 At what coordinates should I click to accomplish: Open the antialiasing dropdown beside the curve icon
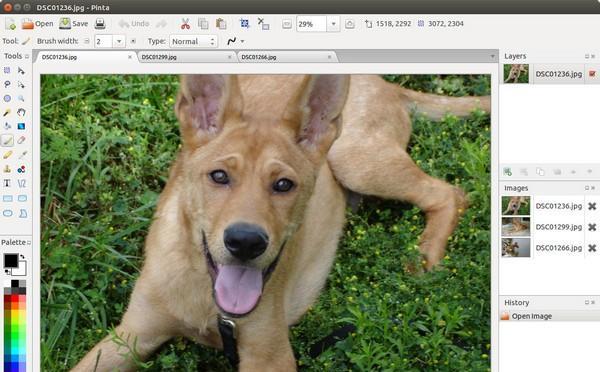click(x=242, y=41)
